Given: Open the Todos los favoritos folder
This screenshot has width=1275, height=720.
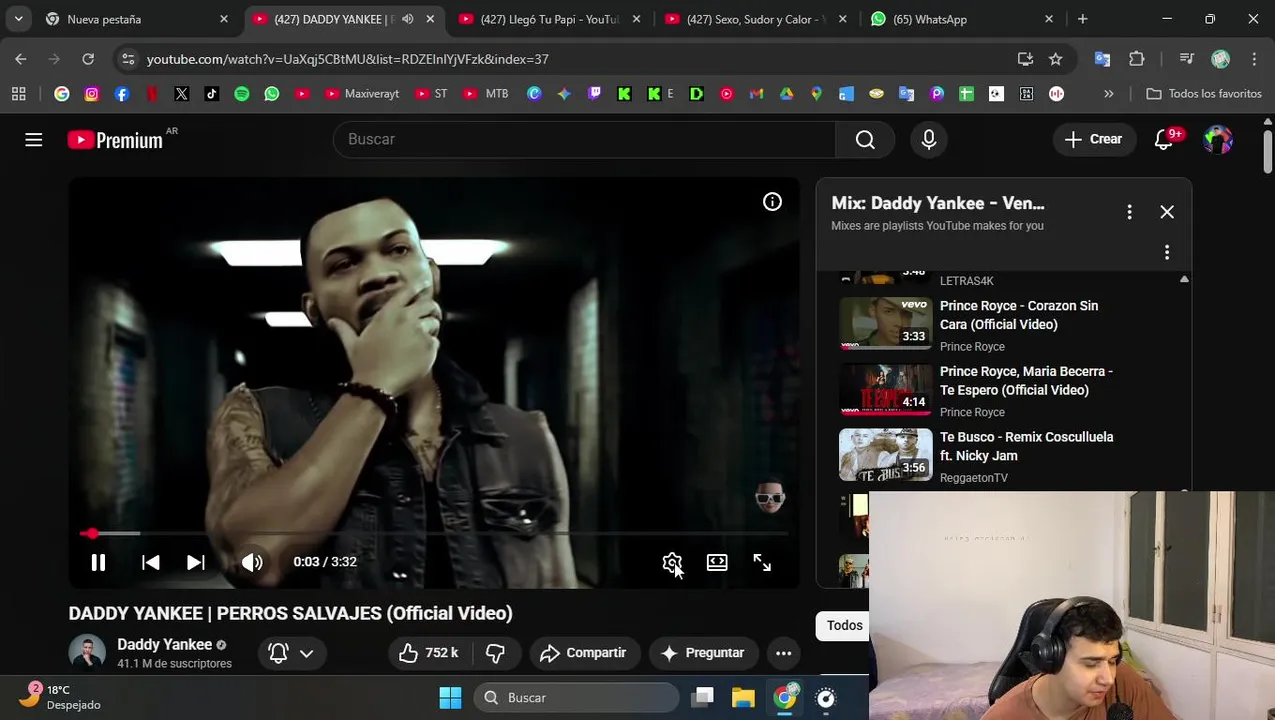Looking at the screenshot, I should pos(1204,94).
